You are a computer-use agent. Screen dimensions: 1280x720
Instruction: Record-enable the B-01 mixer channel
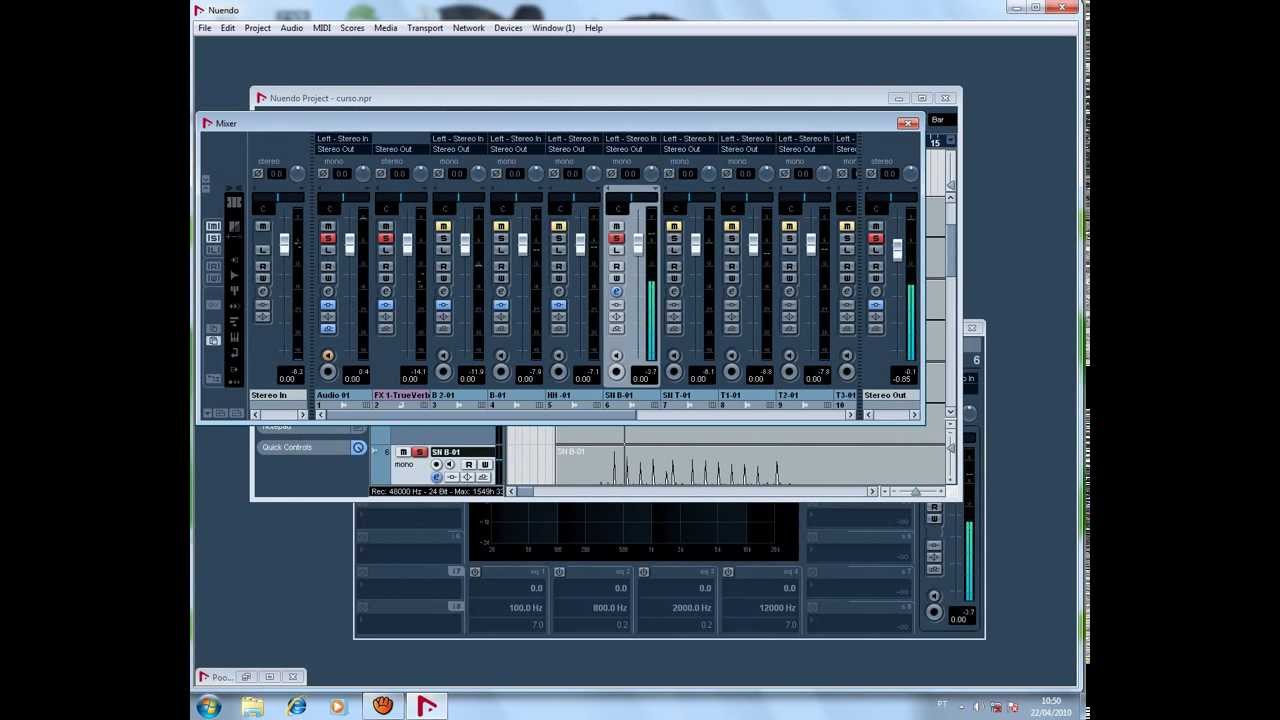(x=501, y=372)
